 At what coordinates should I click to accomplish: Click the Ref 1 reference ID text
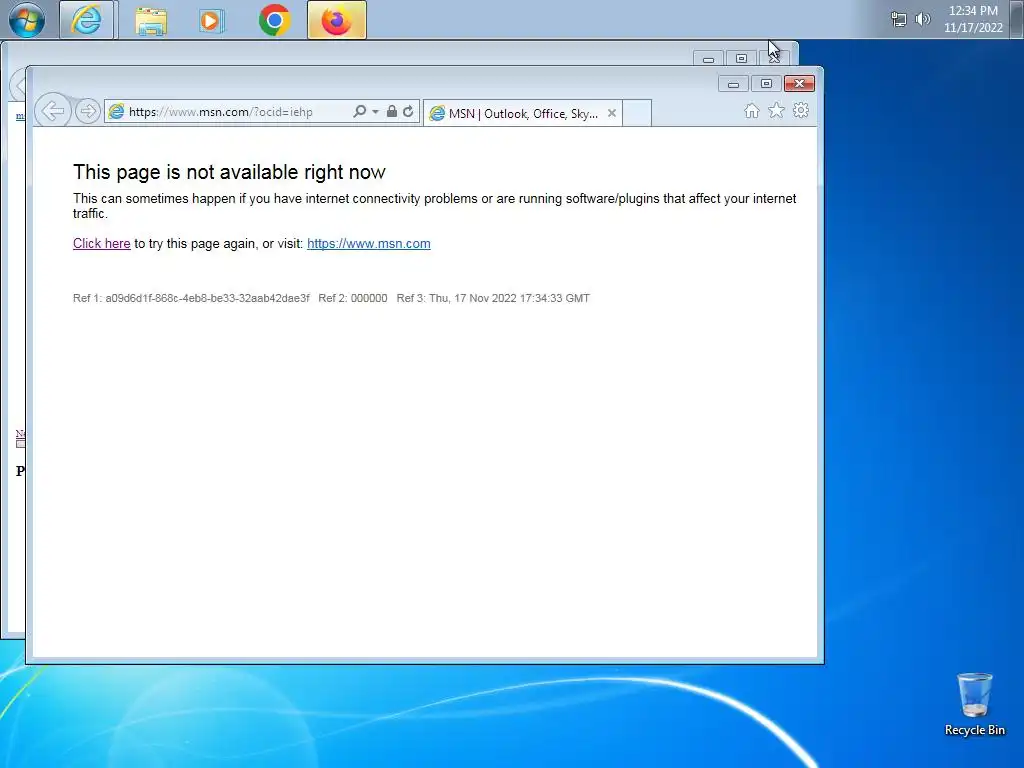pyautogui.click(x=191, y=298)
